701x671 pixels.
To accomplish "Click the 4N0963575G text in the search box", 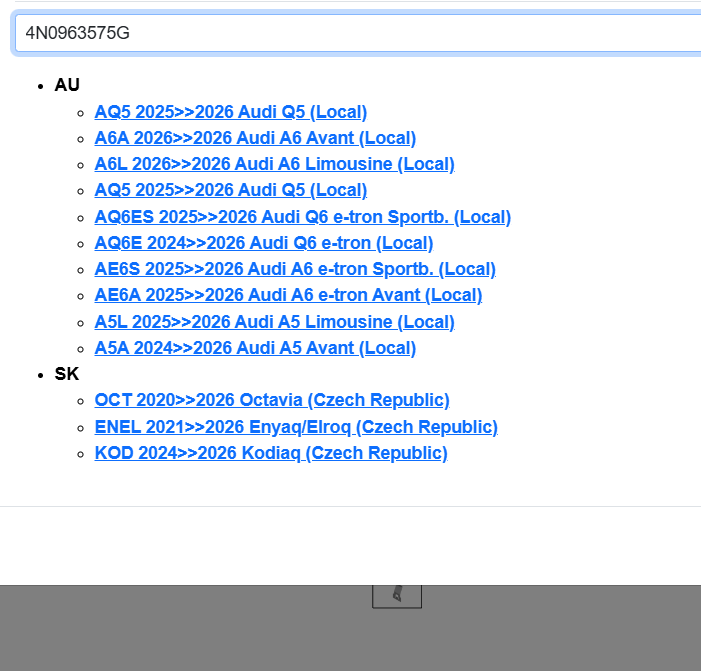I will (x=78, y=33).
